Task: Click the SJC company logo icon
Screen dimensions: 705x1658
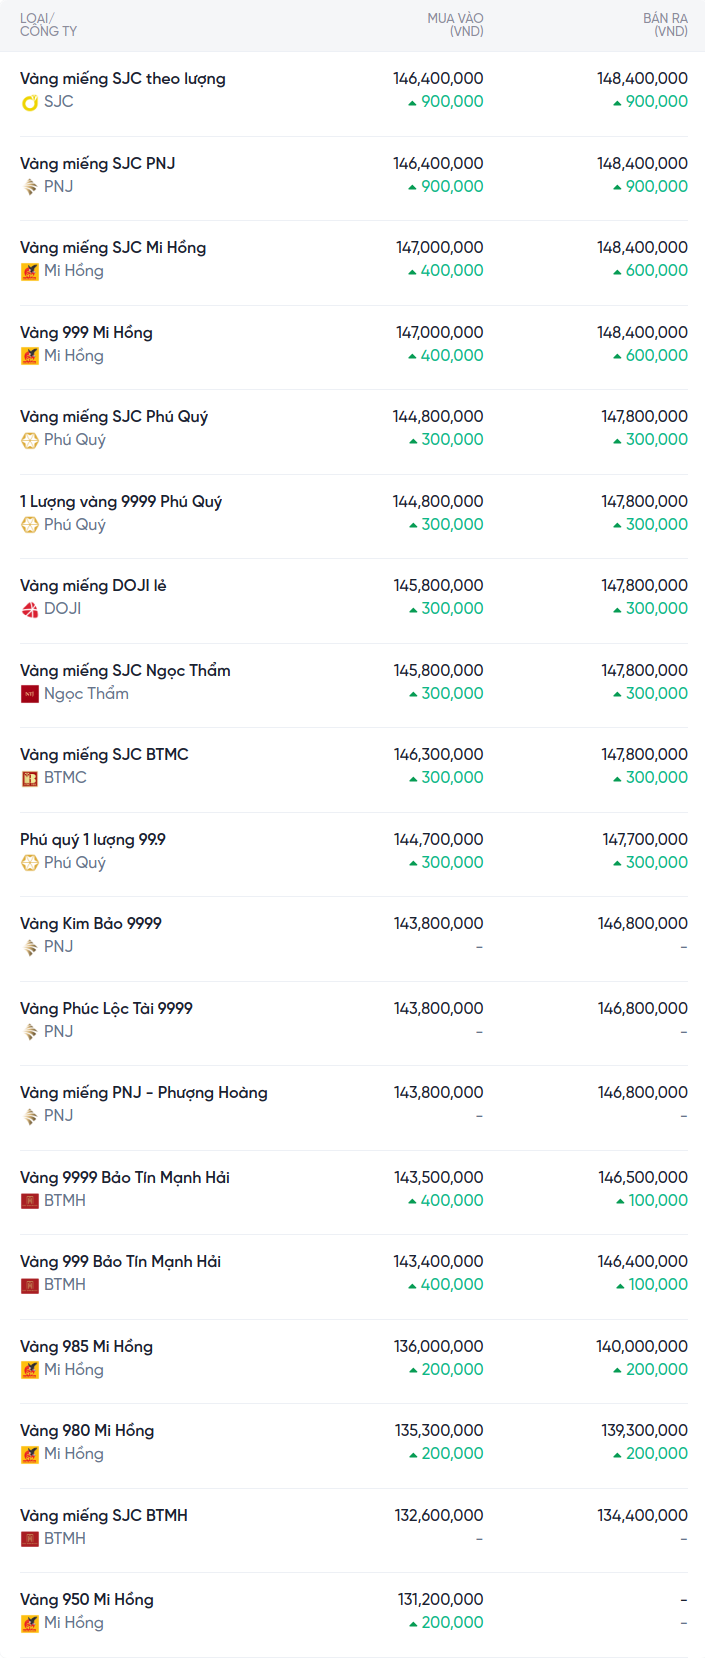Action: pyautogui.click(x=30, y=102)
